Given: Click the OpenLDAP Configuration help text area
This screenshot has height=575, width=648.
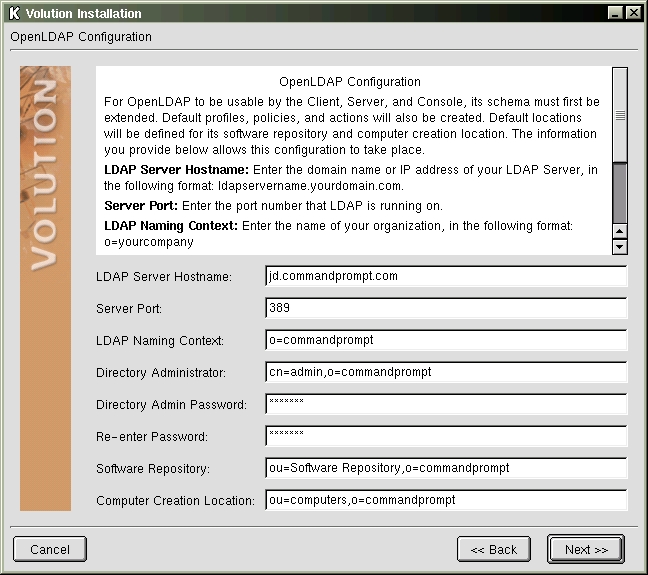Looking at the screenshot, I should 352,160.
